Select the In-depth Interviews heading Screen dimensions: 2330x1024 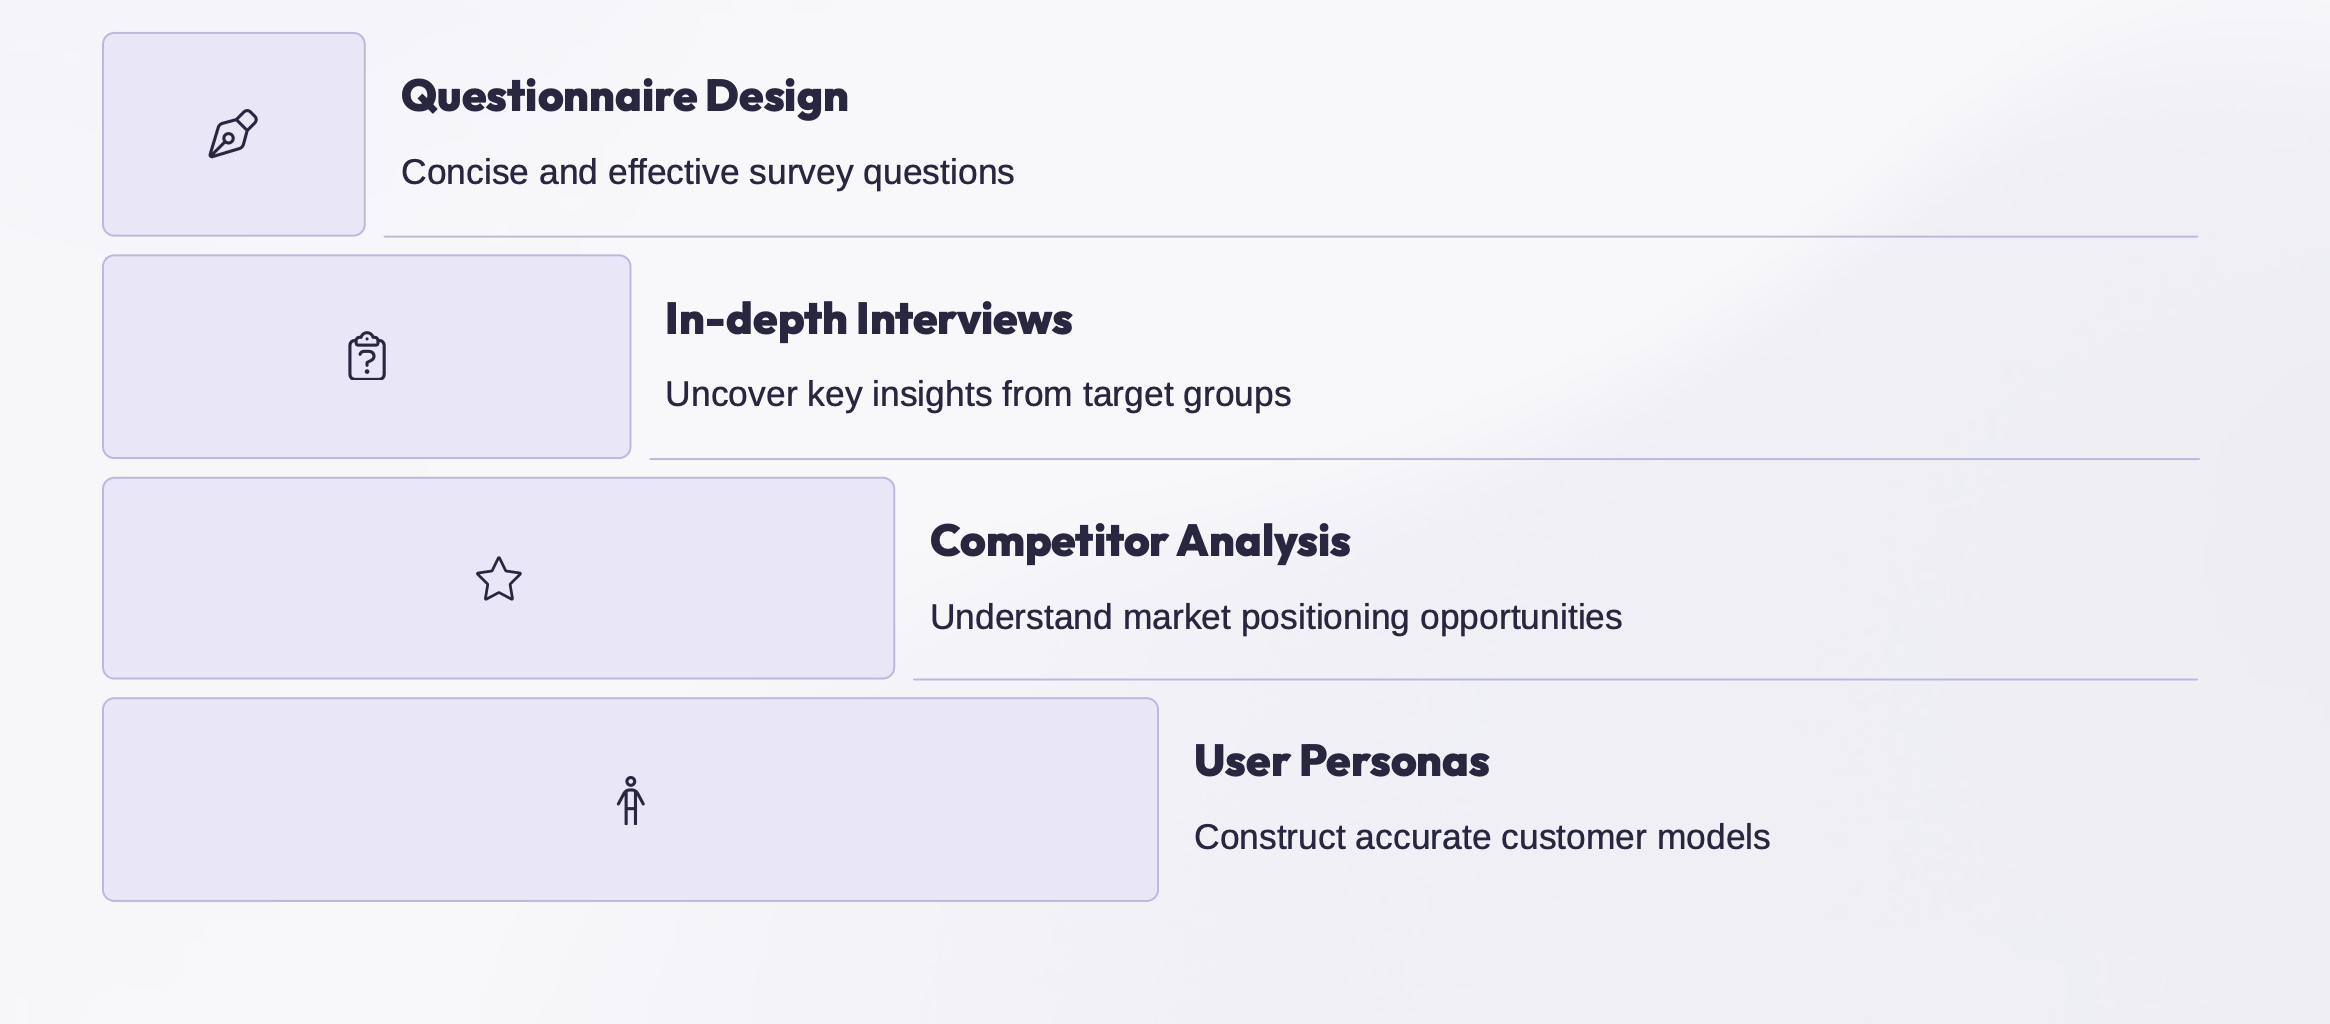coord(869,320)
